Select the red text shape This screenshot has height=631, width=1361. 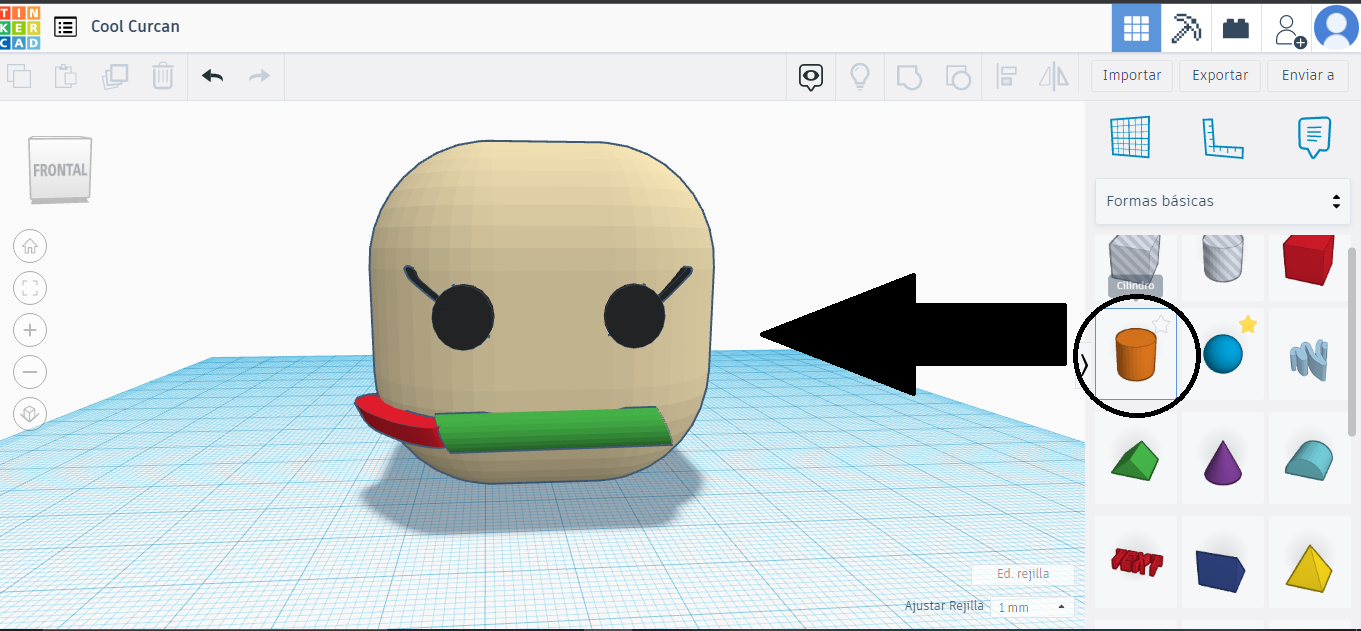click(1136, 562)
